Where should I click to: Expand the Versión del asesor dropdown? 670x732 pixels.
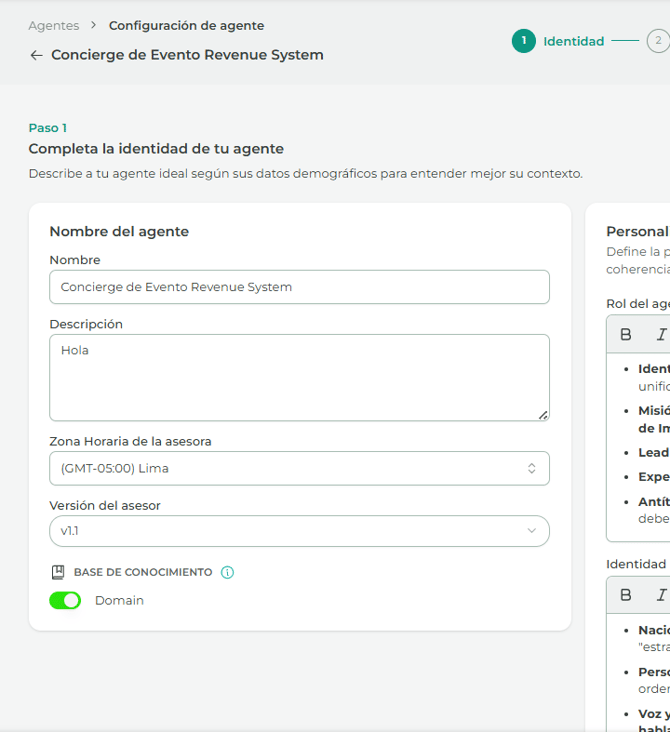tap(299, 531)
